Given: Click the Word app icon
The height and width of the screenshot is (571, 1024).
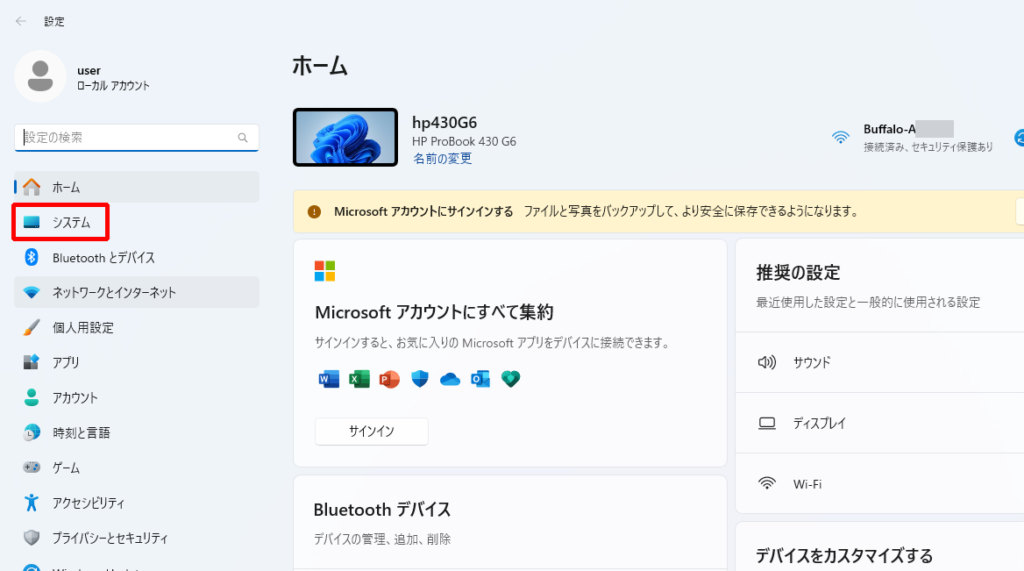Looking at the screenshot, I should [328, 379].
